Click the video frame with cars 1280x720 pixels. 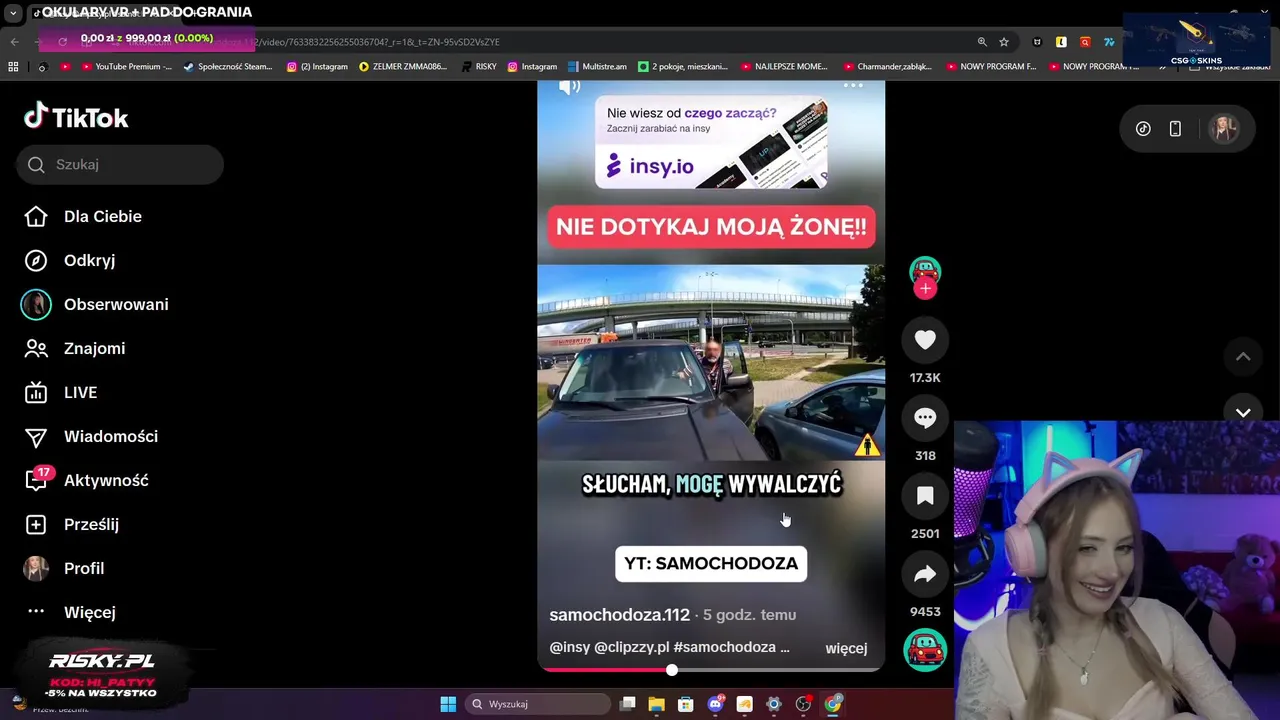pos(711,362)
